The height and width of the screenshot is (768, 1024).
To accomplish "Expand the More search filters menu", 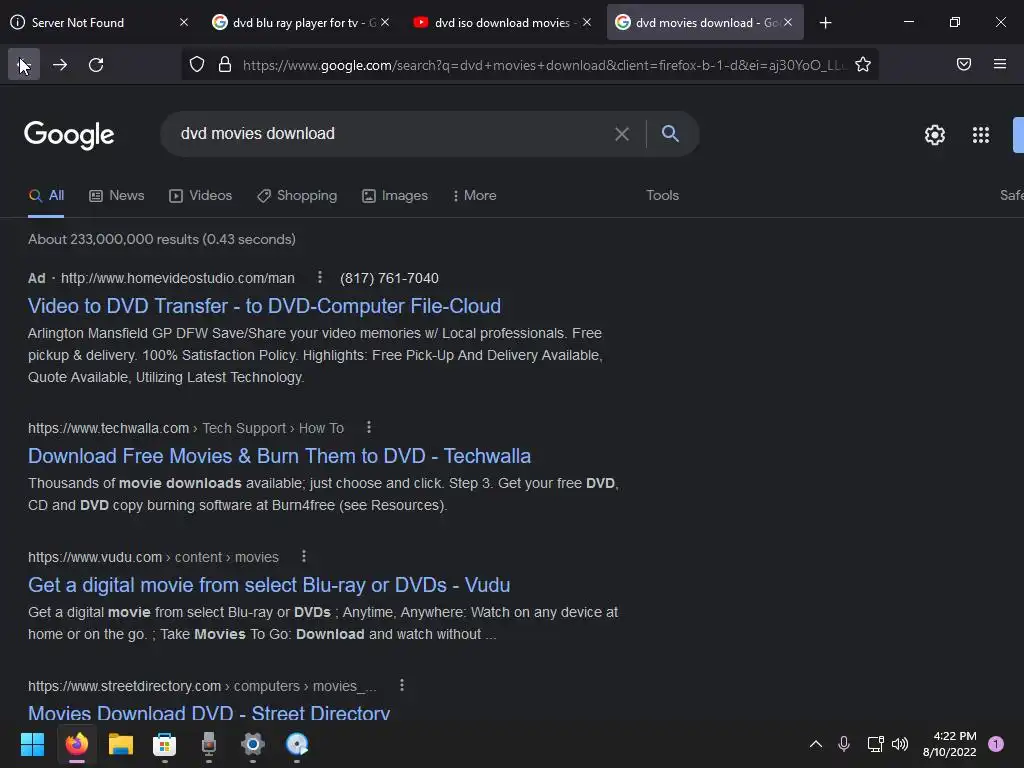I will pyautogui.click(x=474, y=195).
